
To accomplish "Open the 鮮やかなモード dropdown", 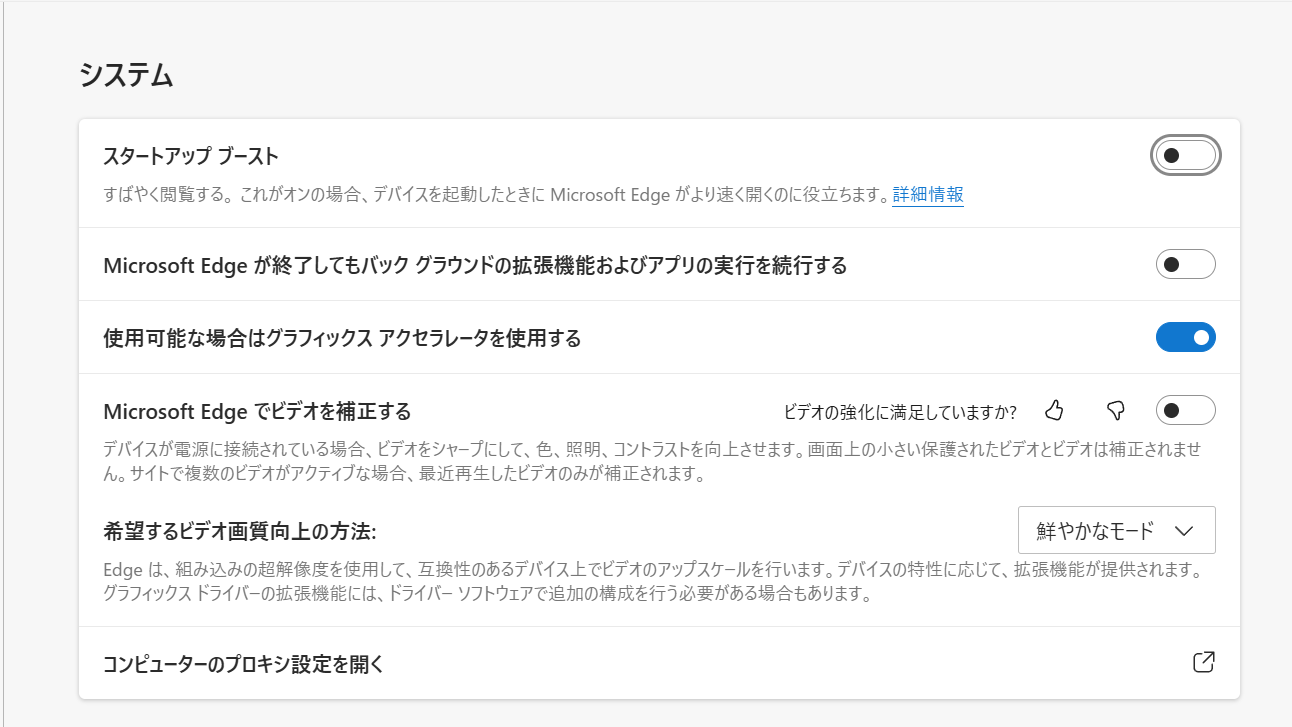I will 1116,530.
